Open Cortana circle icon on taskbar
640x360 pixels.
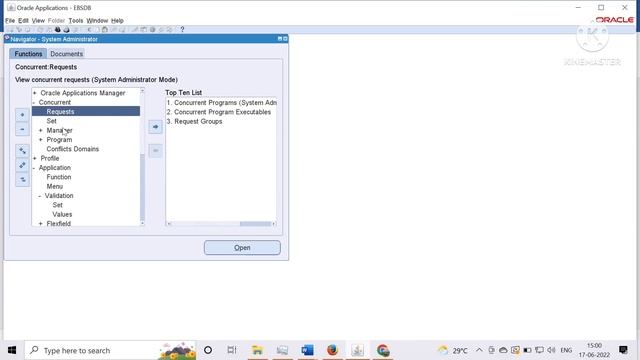click(x=208, y=350)
